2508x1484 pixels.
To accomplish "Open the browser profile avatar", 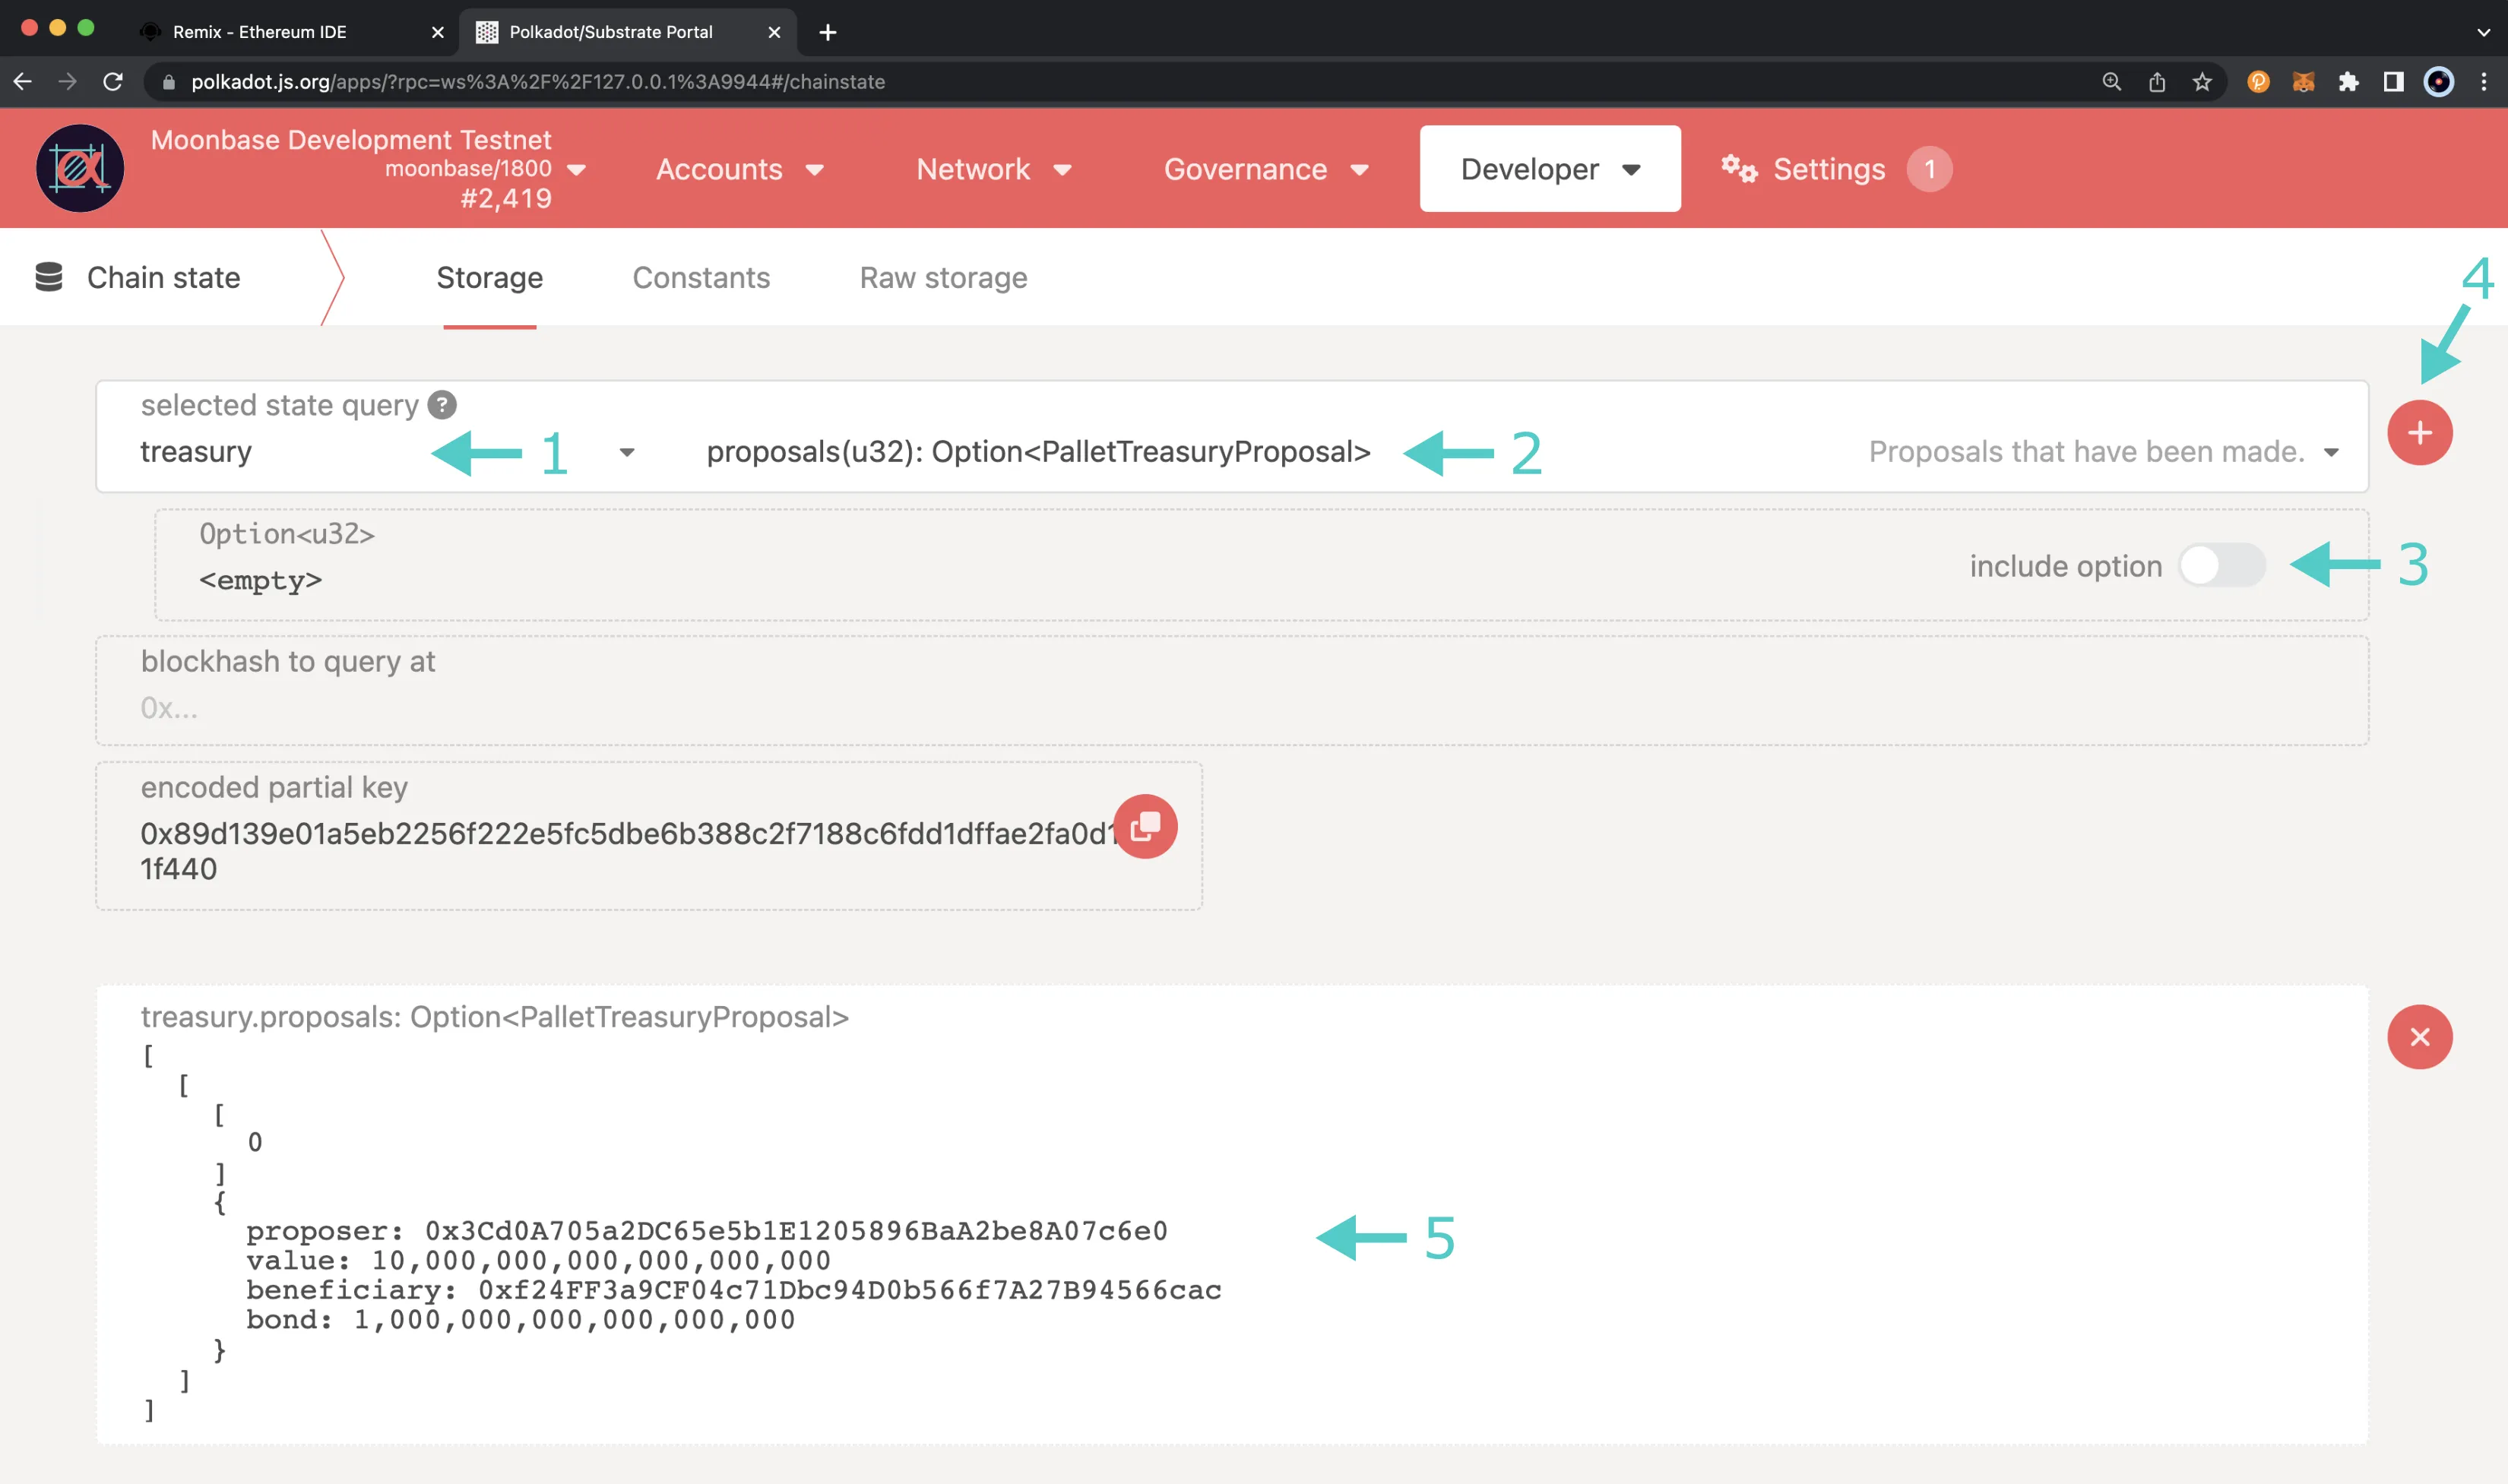I will 2439,82.
